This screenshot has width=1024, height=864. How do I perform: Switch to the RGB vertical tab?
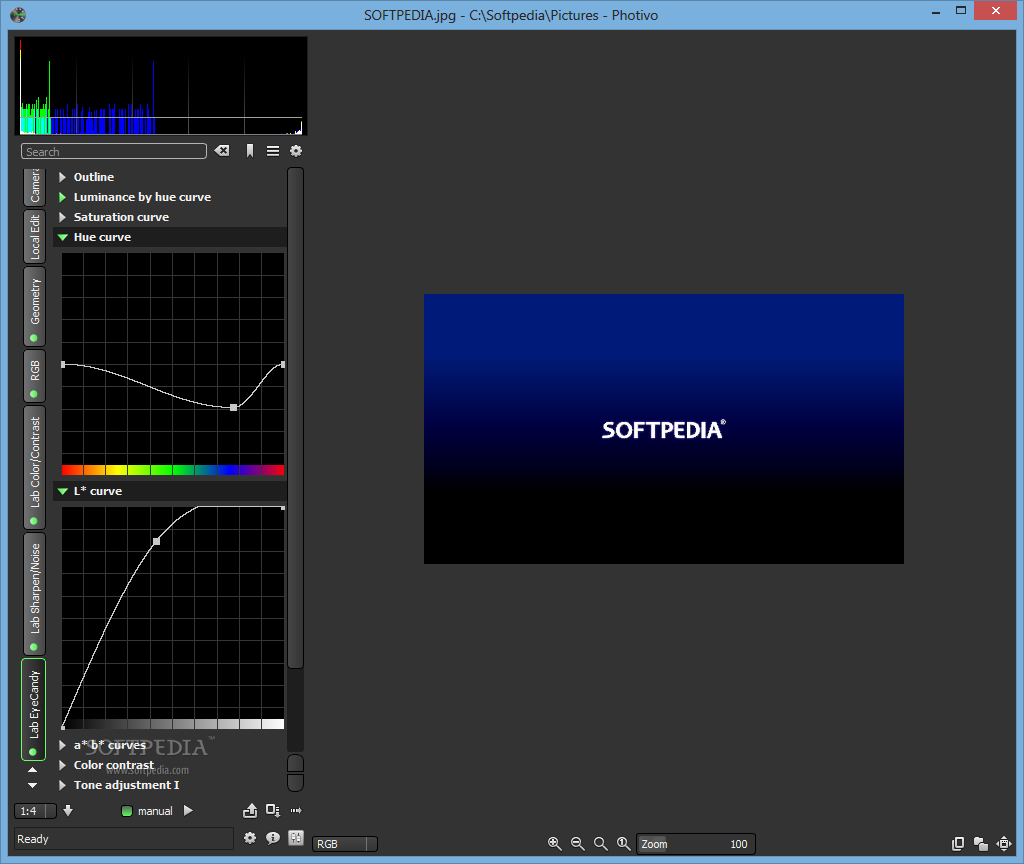pyautogui.click(x=34, y=376)
